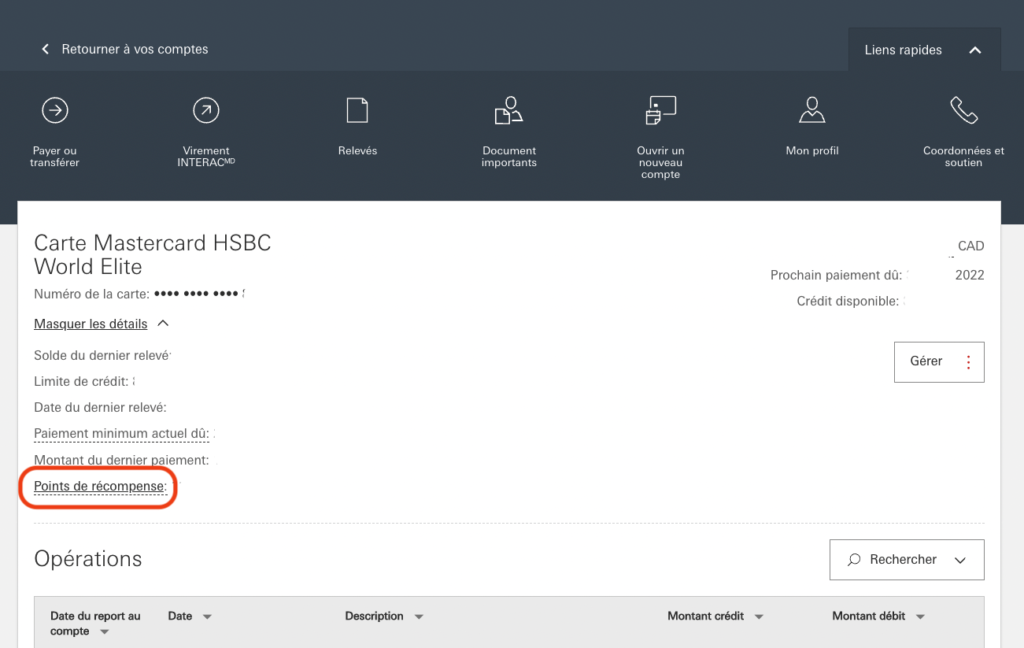Select the Ouvrir un nouveau compte icon
This screenshot has width=1024, height=648.
click(660, 110)
